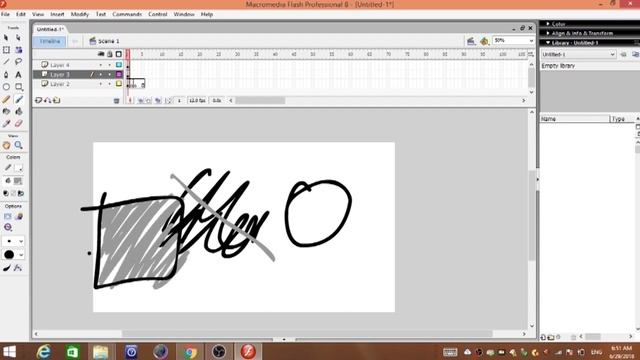Open the View menu
This screenshot has width=640, height=360.
(38, 14)
